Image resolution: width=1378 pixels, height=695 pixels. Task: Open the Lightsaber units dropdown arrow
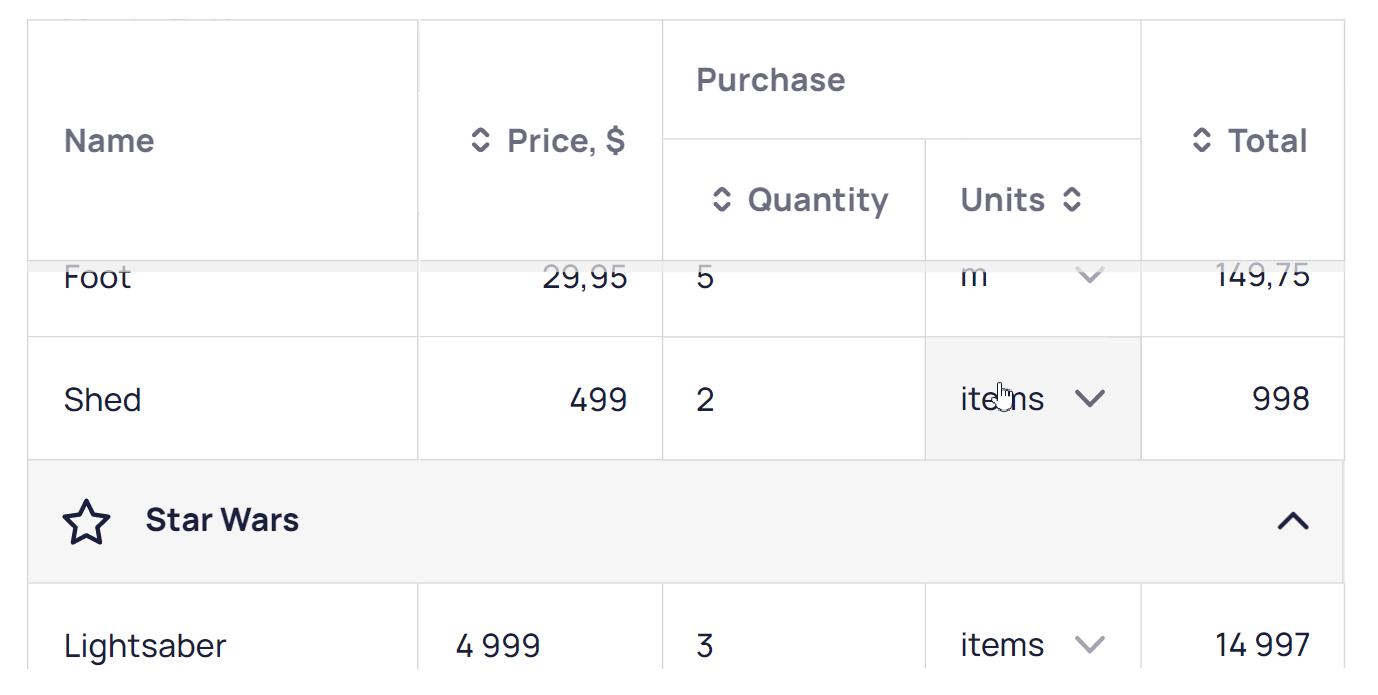pyautogui.click(x=1089, y=645)
